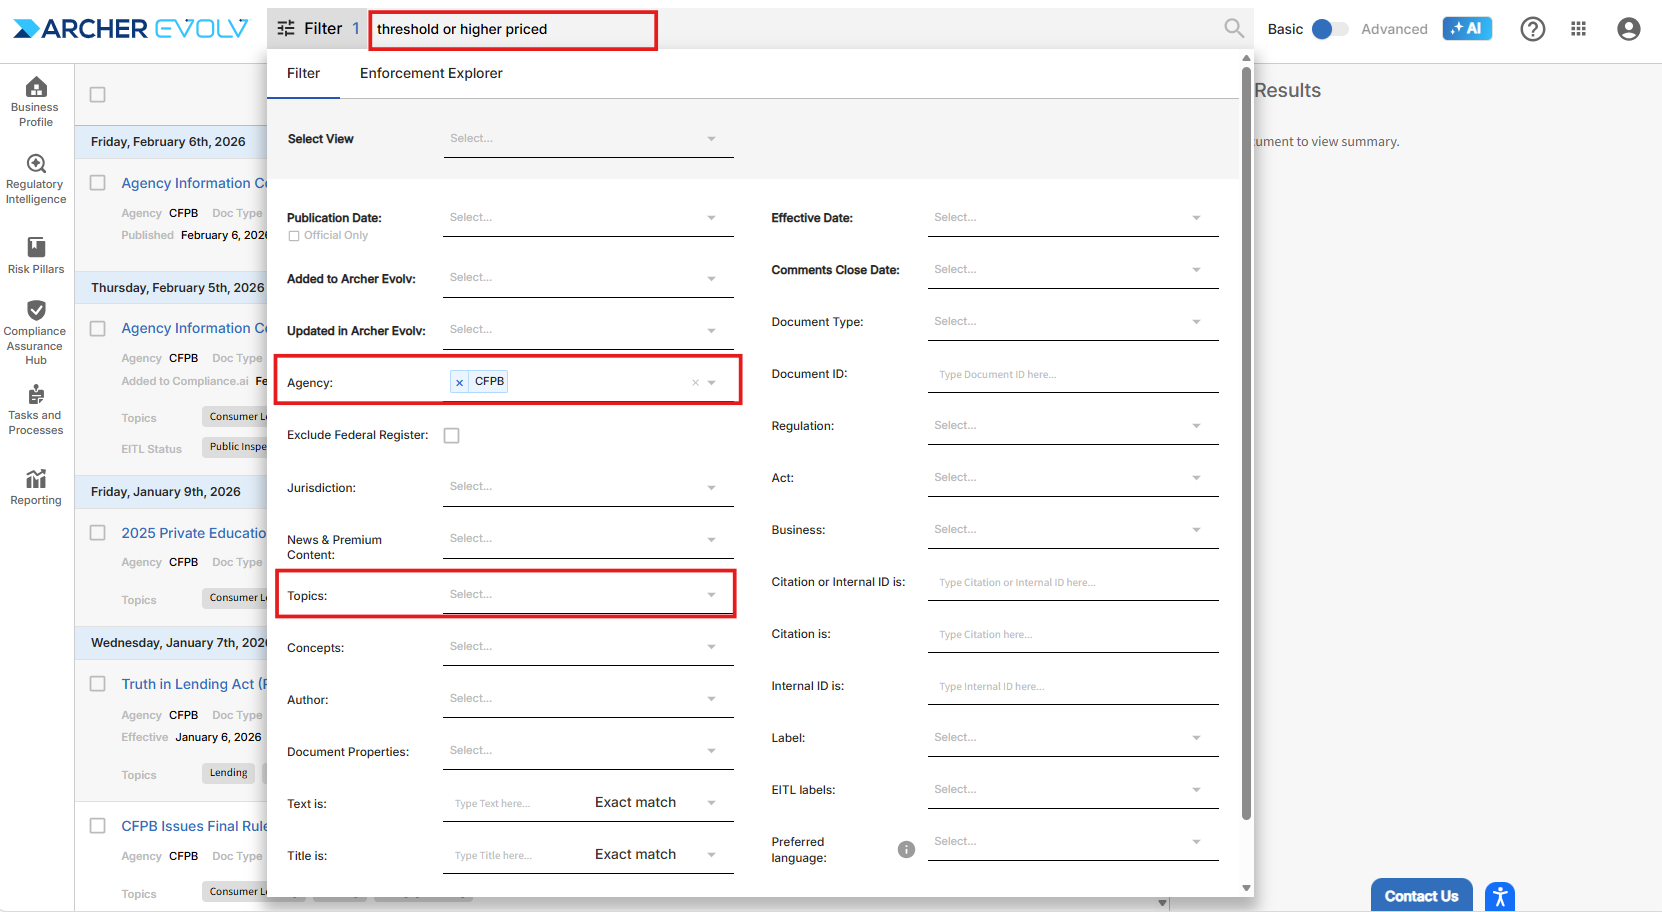The width and height of the screenshot is (1662, 912).
Task: Open Business Profile in the sidebar
Action: coord(36,102)
